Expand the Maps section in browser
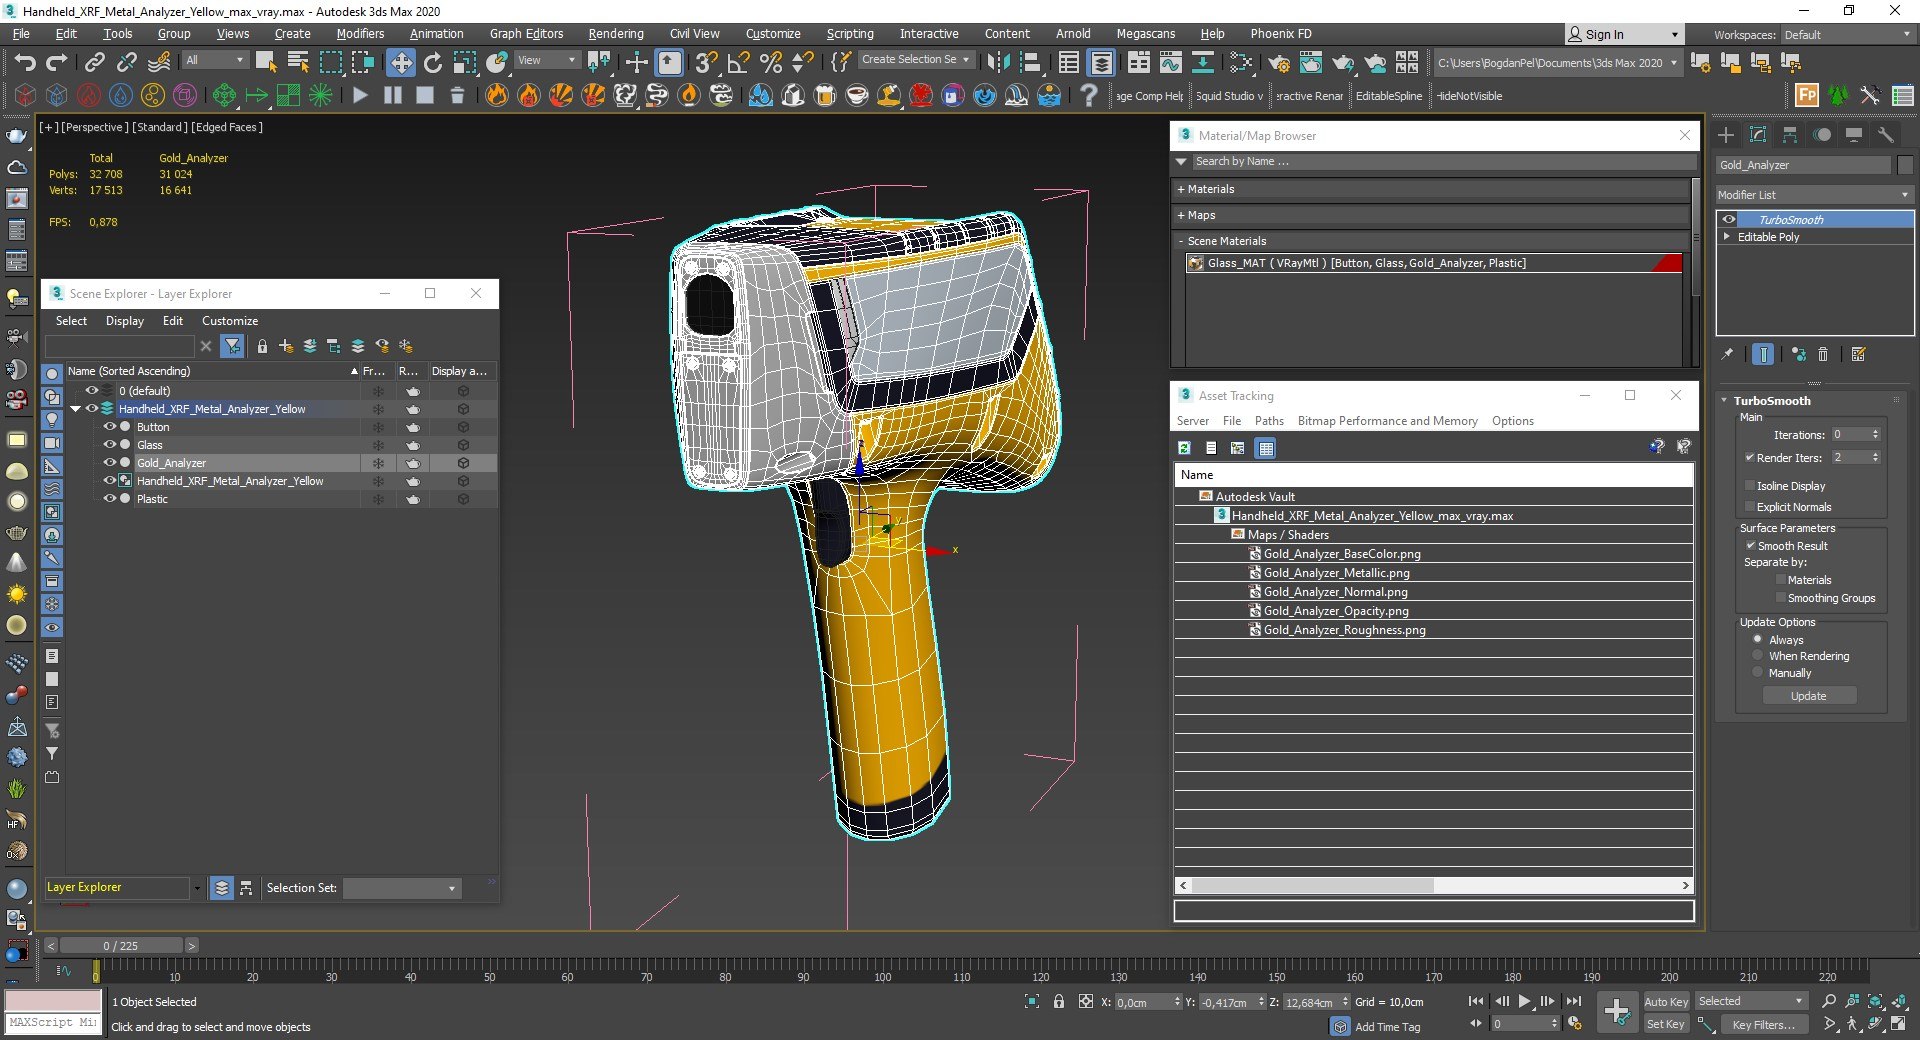The height and width of the screenshot is (1040, 1920). click(x=1181, y=215)
